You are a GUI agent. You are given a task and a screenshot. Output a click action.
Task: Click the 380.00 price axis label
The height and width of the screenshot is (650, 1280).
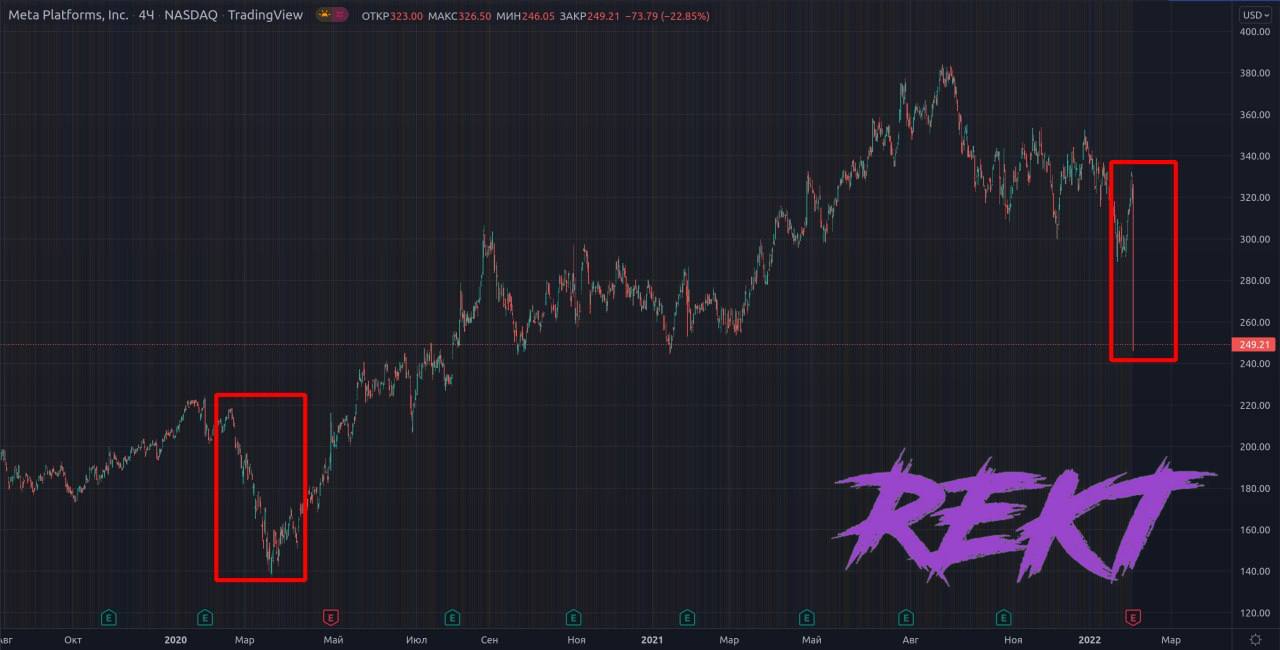(x=1255, y=73)
